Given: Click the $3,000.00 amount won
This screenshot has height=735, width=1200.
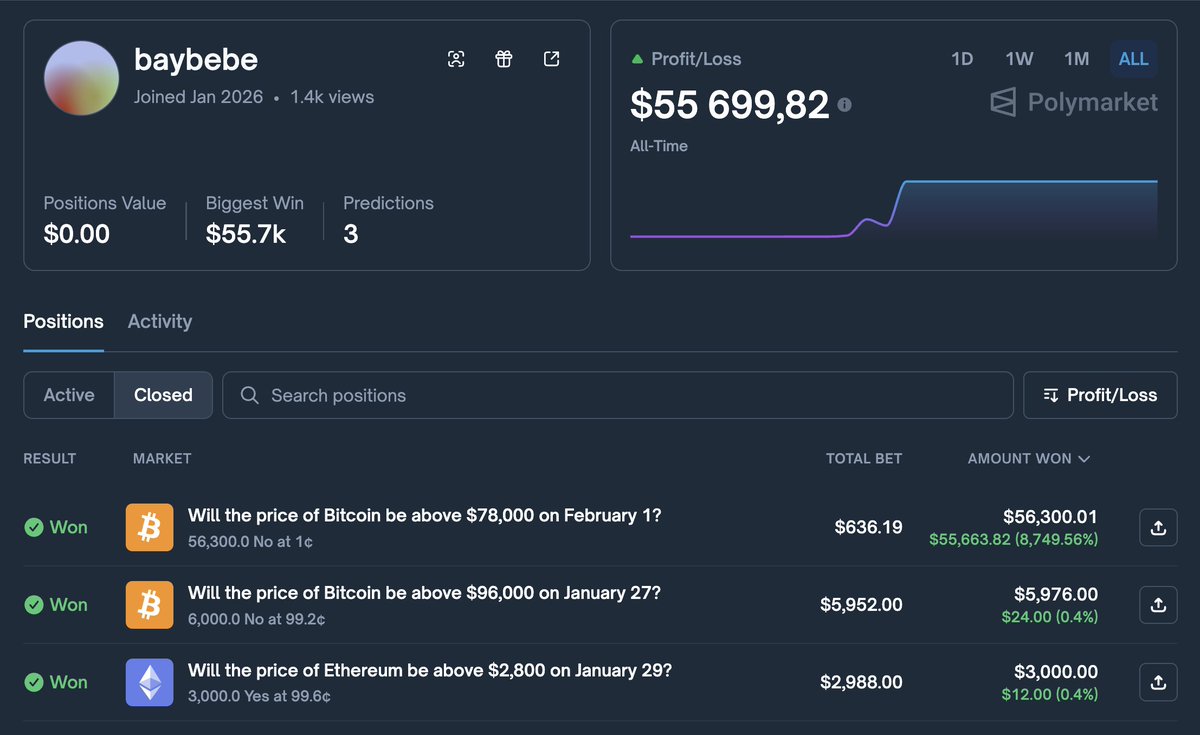Looking at the screenshot, I should coord(1057,671).
